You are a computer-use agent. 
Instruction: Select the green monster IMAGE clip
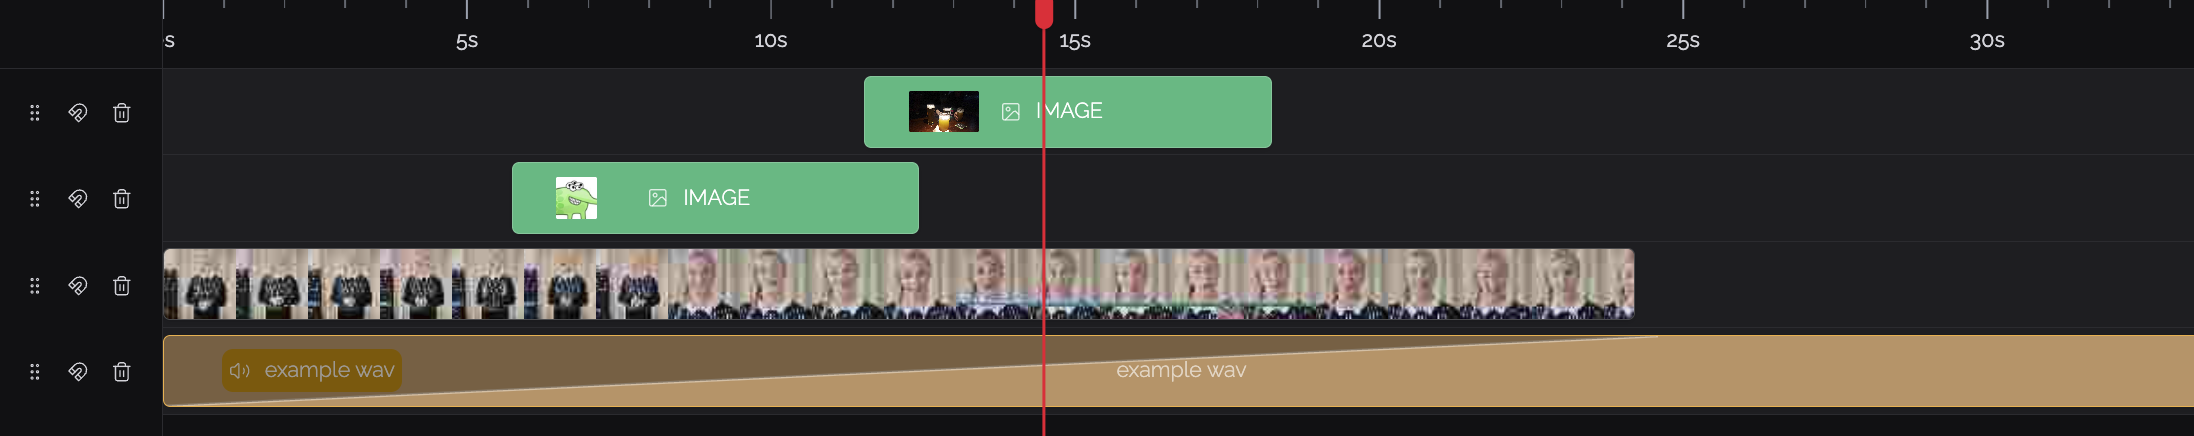tap(715, 198)
